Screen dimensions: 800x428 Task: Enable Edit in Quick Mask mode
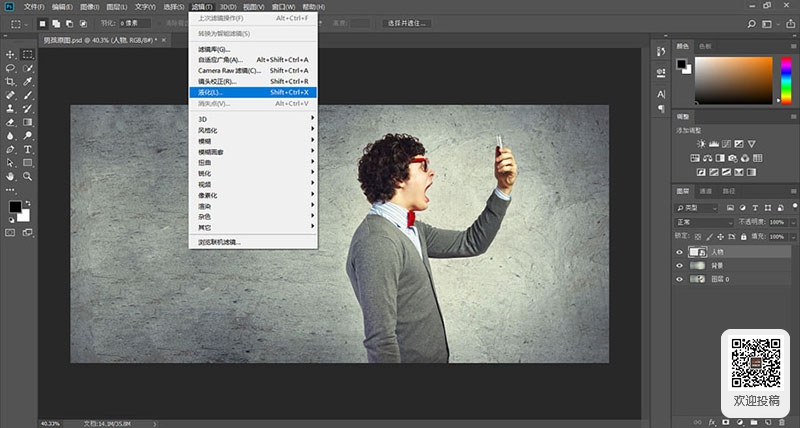click(x=10, y=233)
